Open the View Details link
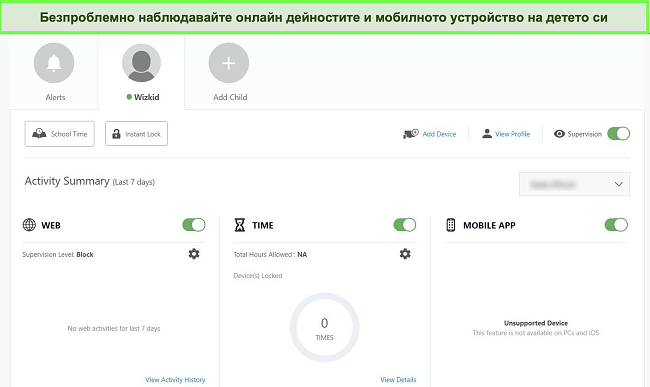Screen dimensions: 650x387 tap(398, 380)
